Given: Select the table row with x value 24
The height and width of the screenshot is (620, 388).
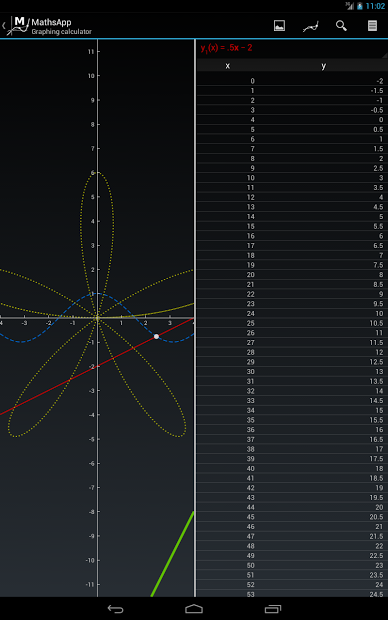Looking at the screenshot, I should point(292,313).
